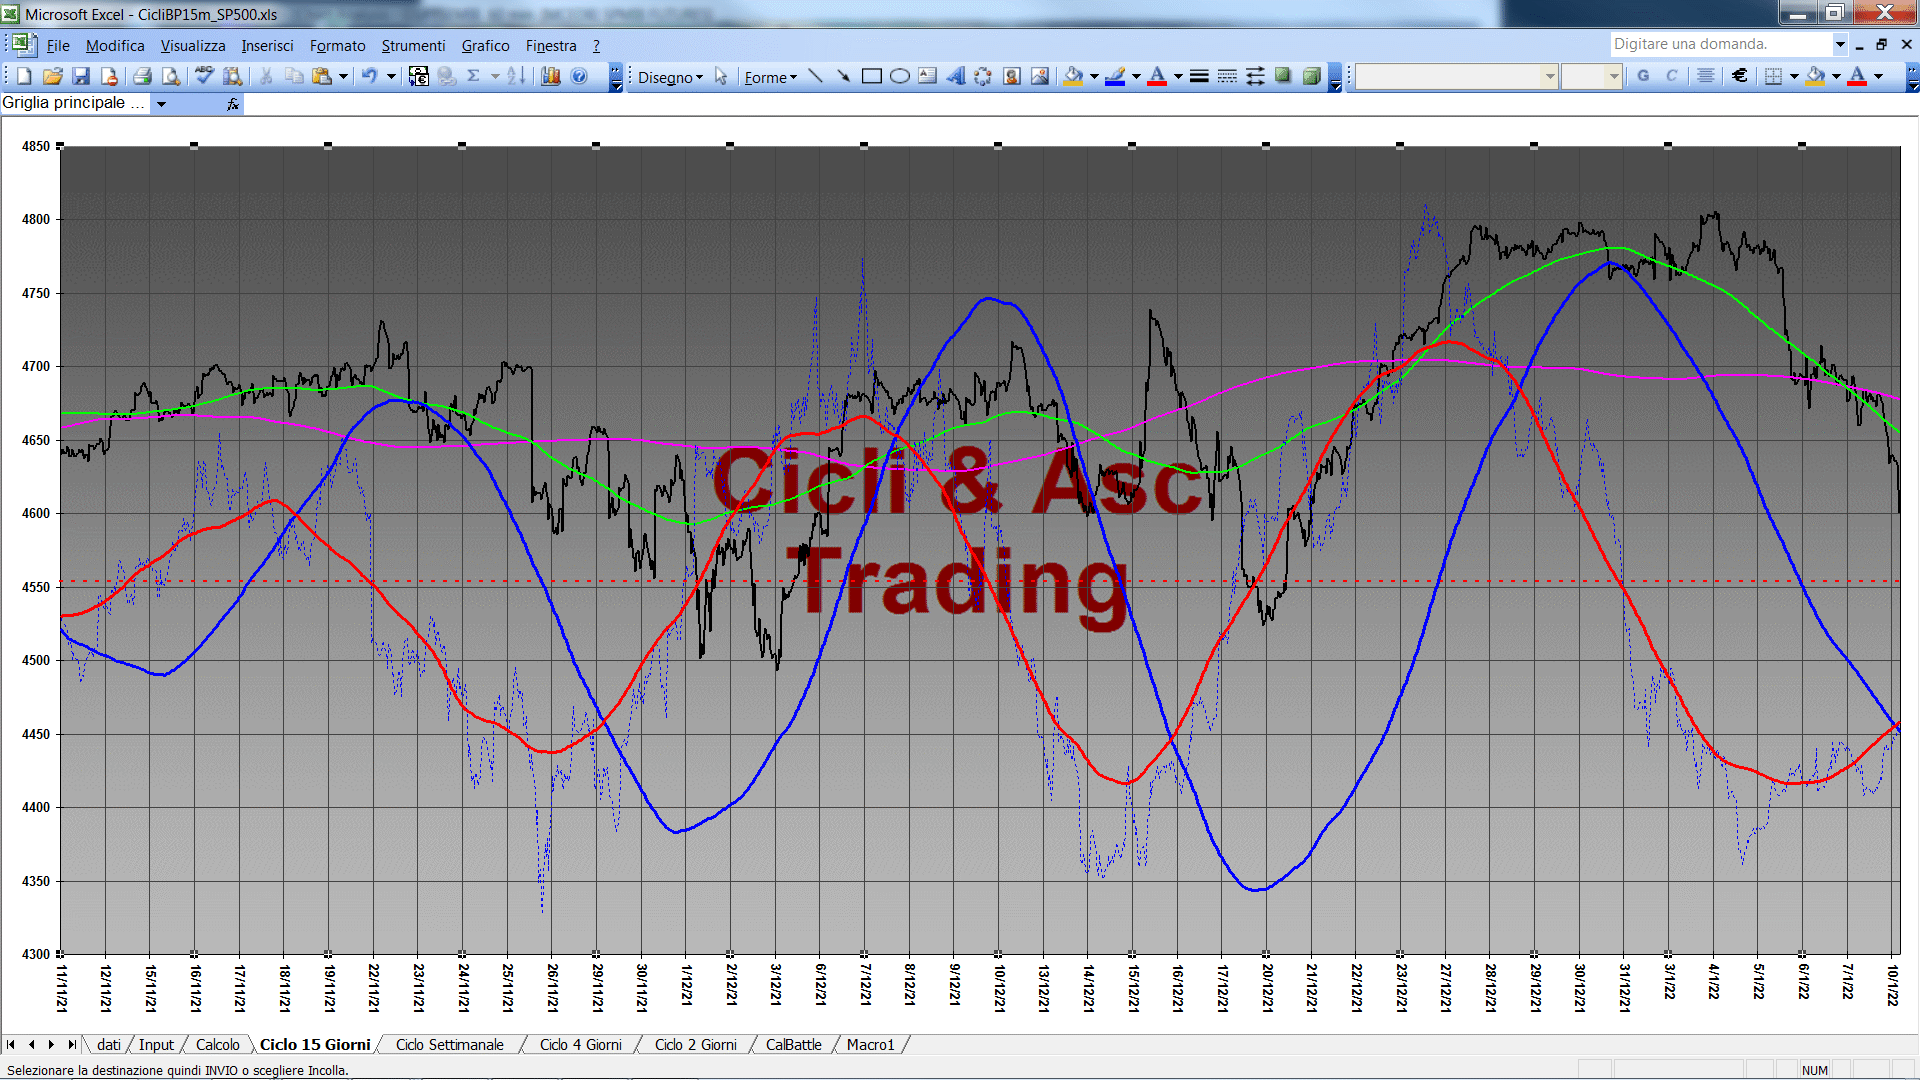This screenshot has height=1080, width=1920.
Task: Expand the borders dropdown arrow
Action: [1794, 76]
